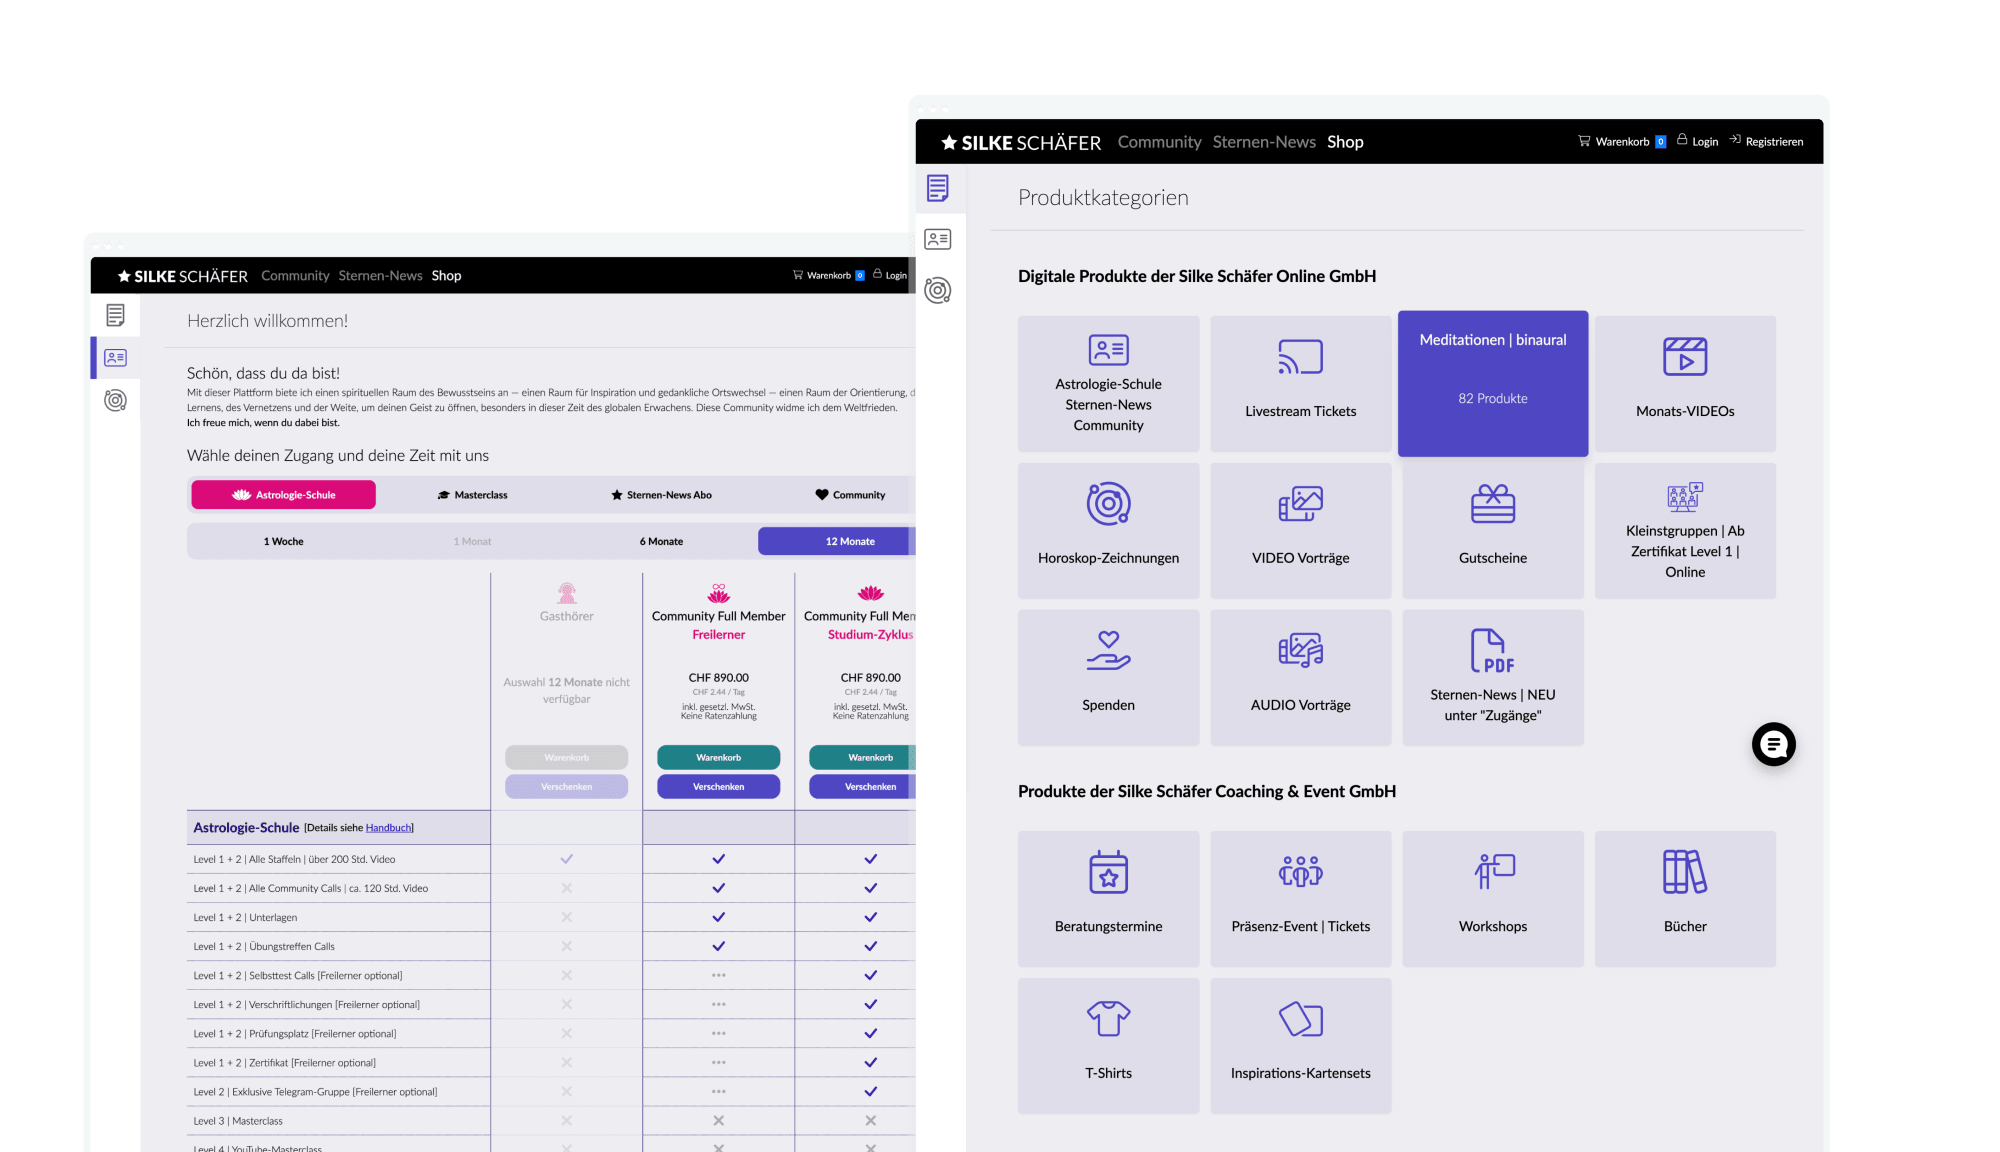Open Warenkorb cart in left window header
Screen dimensions: 2000x1152
(x=829, y=275)
